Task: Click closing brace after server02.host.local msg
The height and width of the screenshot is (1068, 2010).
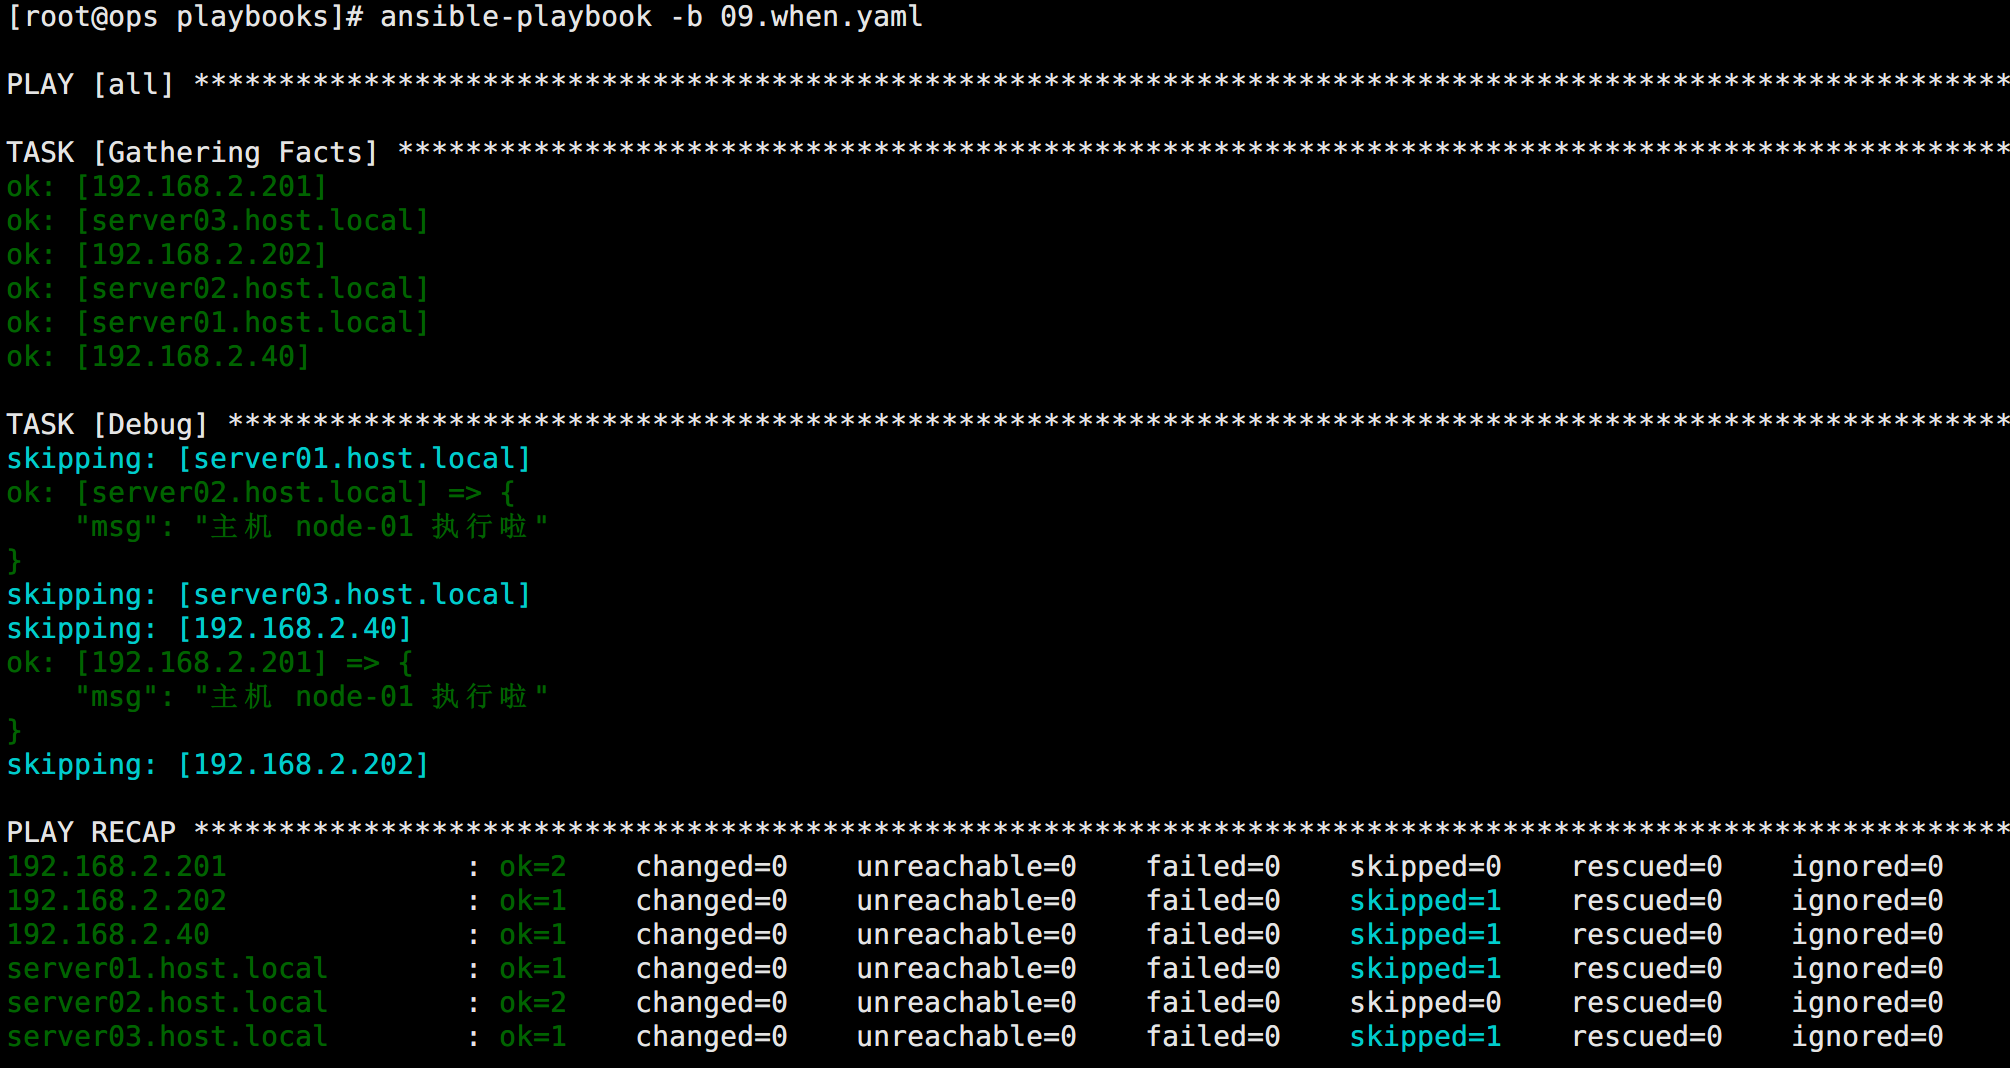Action: point(14,560)
